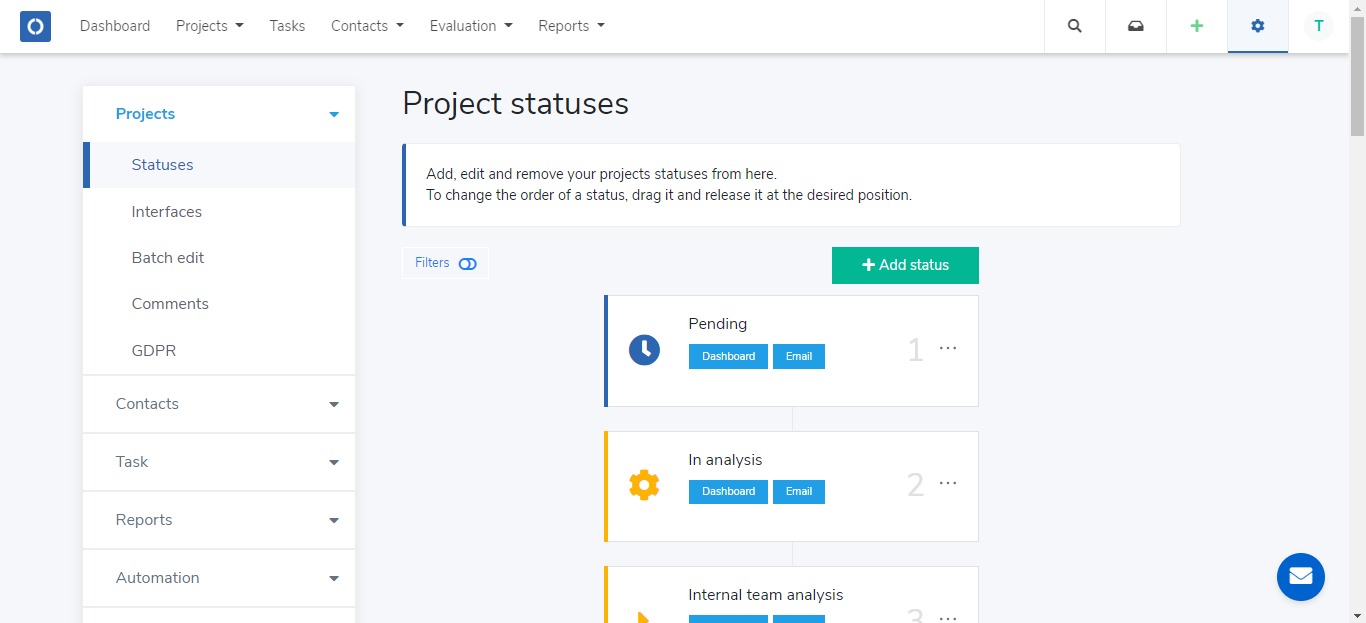Click the scrollbar down arrow

point(1358,615)
